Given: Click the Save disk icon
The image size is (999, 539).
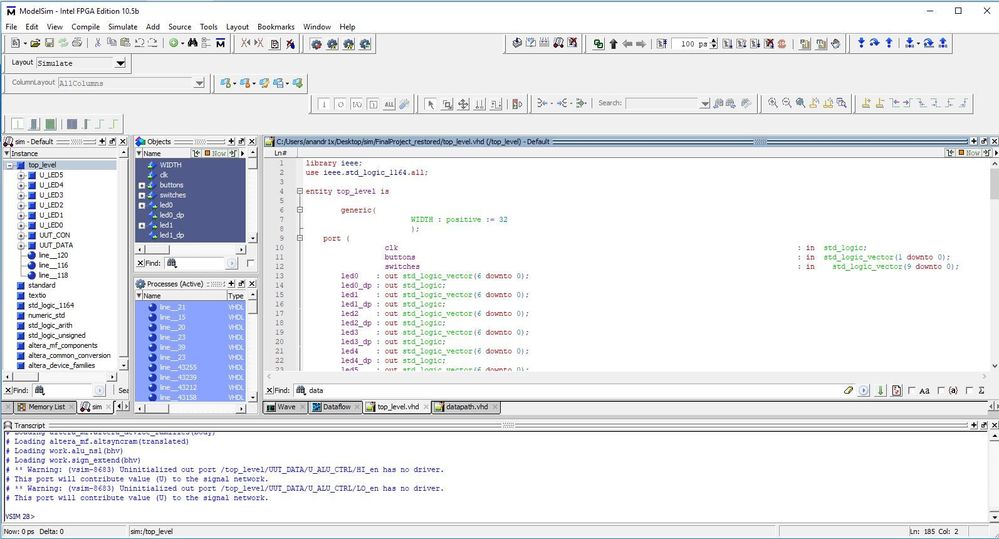Looking at the screenshot, I should [49, 43].
